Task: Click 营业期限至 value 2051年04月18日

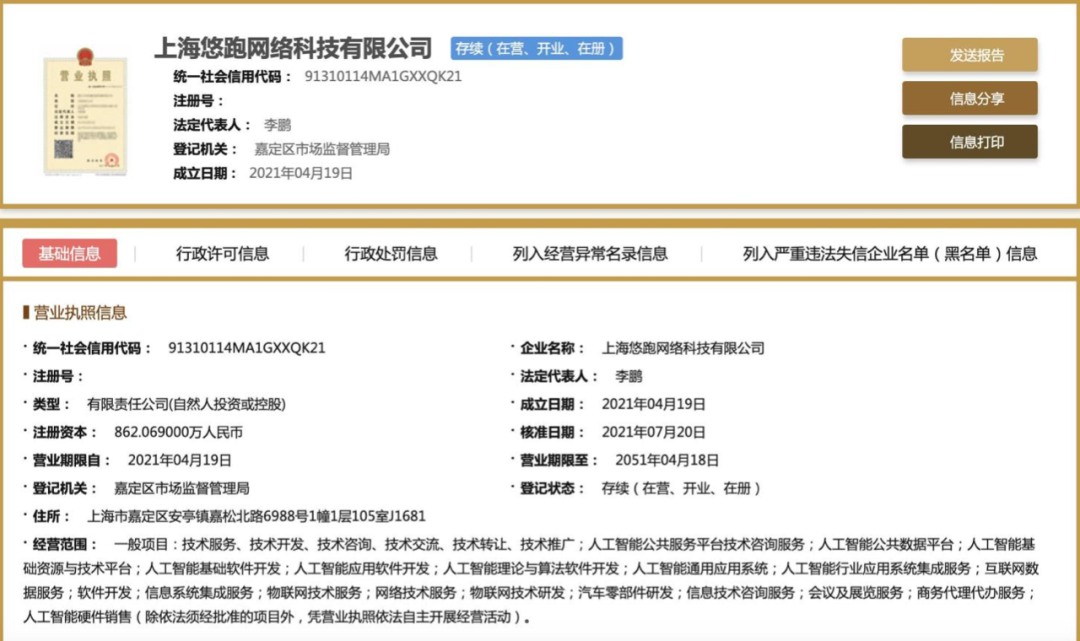Action: click(667, 460)
